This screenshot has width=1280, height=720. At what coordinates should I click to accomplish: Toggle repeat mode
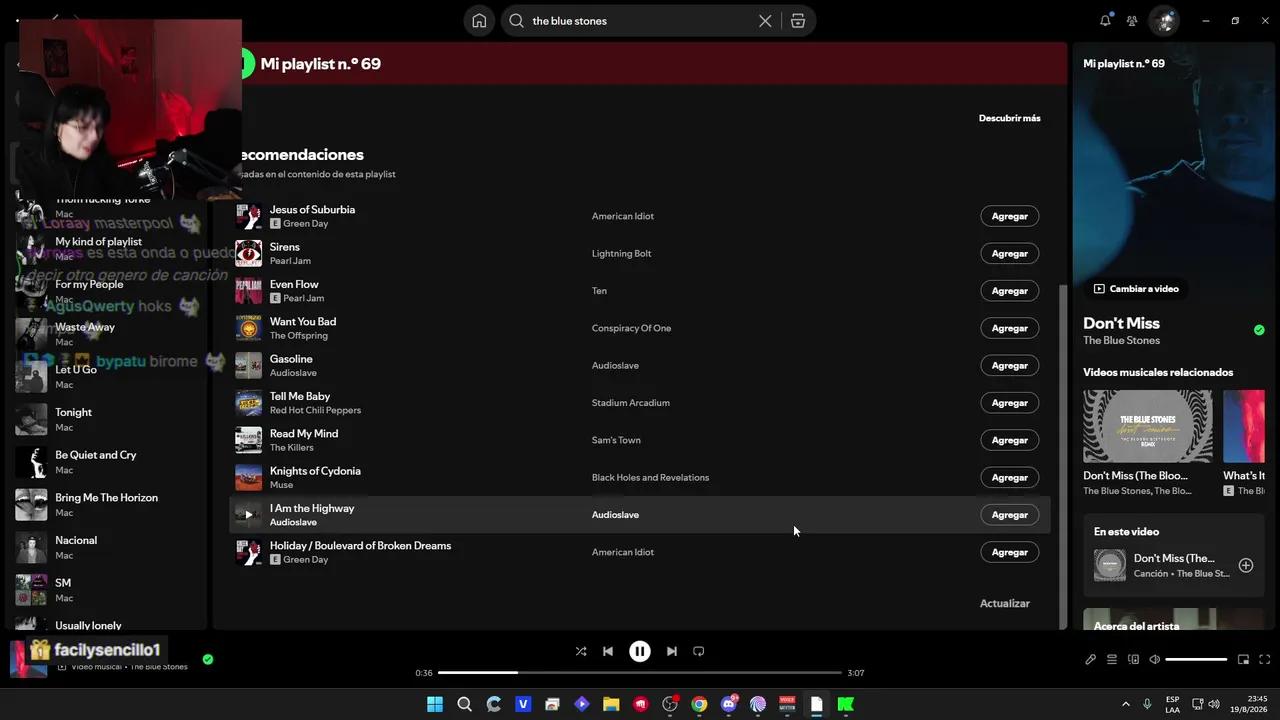(699, 651)
